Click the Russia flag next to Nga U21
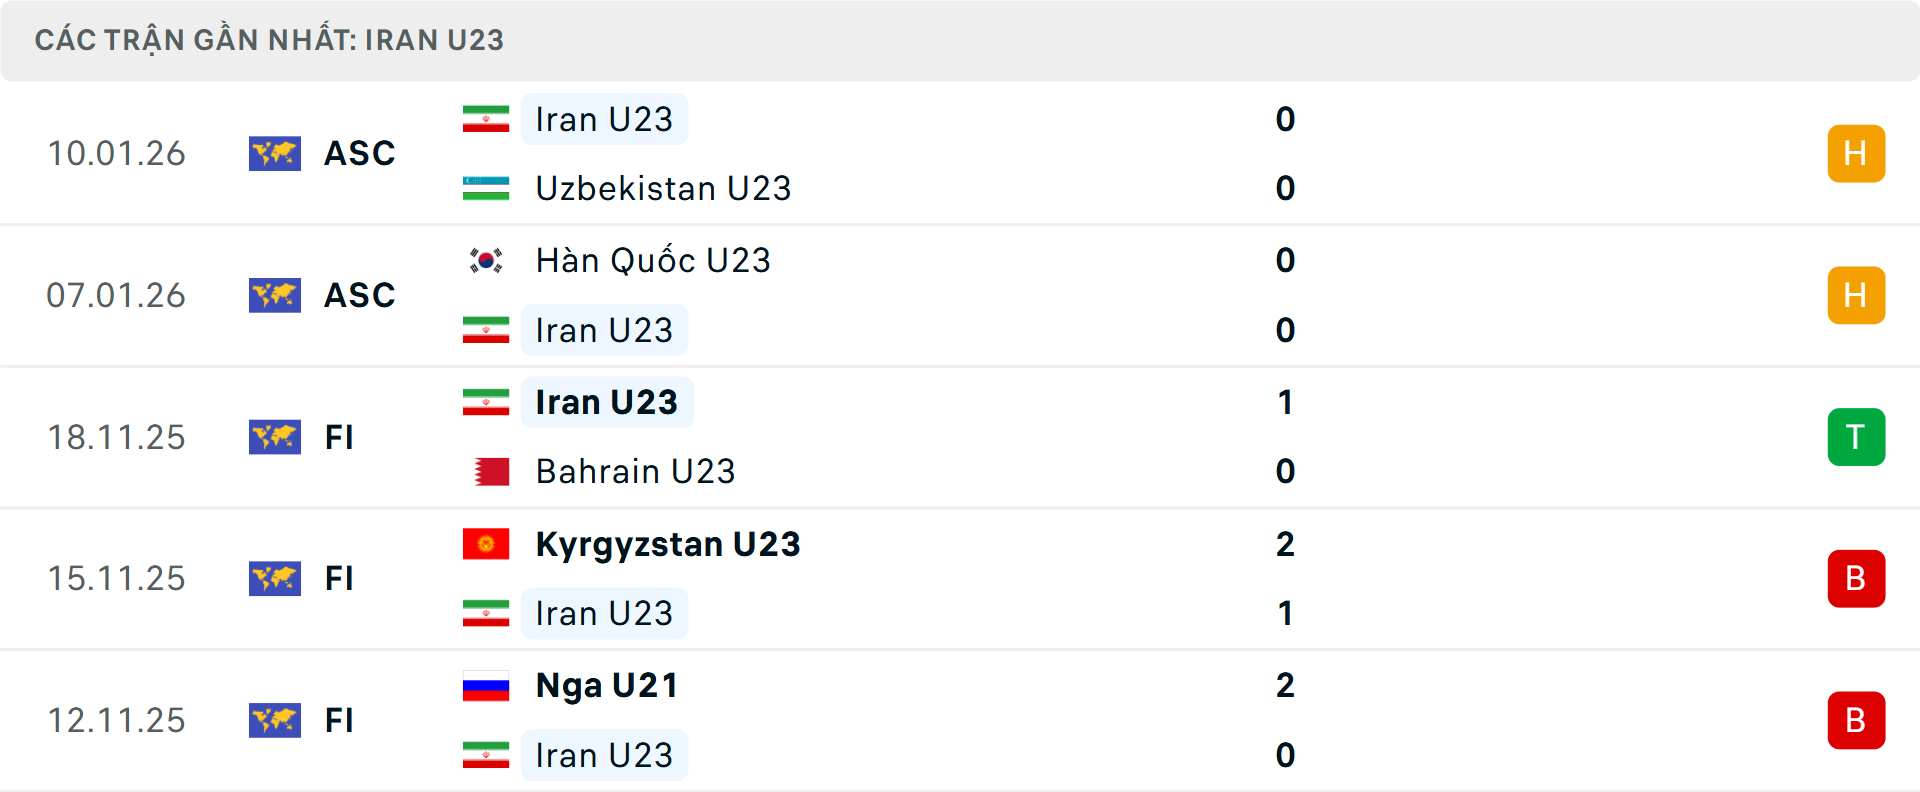1920x792 pixels. pos(486,686)
